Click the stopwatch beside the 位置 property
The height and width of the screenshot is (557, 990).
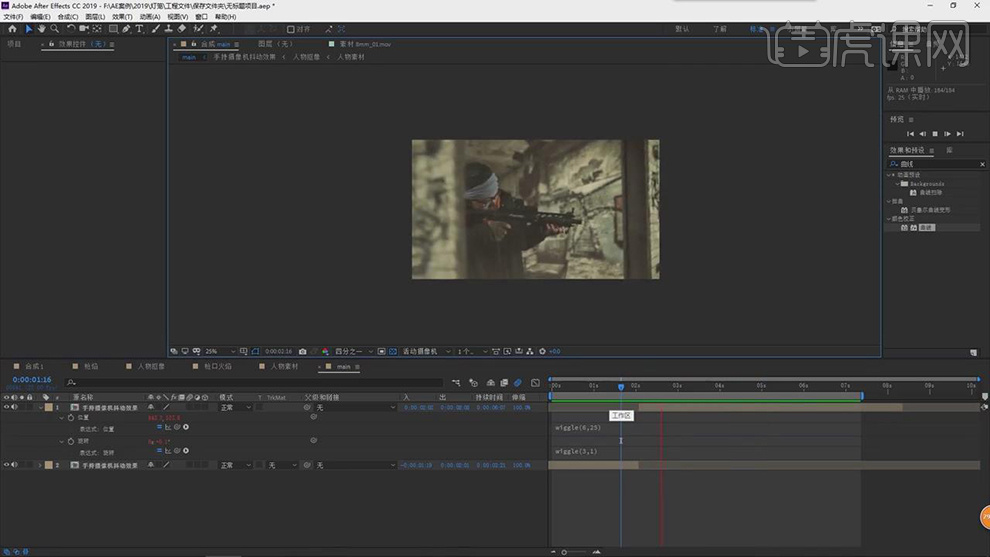(71, 417)
